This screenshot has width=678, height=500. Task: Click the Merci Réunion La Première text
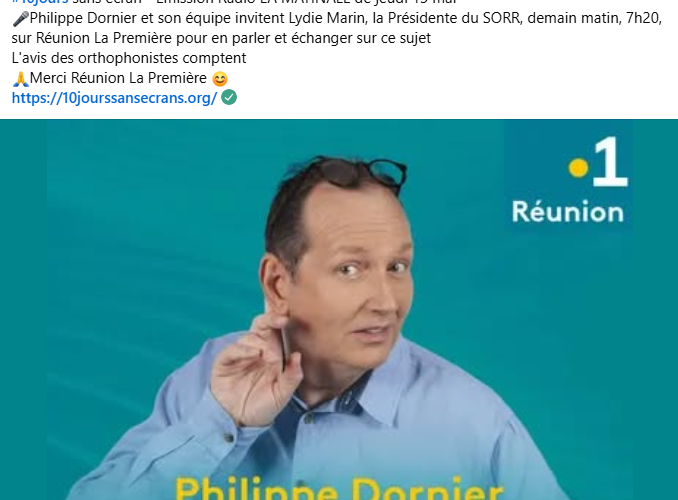118,78
